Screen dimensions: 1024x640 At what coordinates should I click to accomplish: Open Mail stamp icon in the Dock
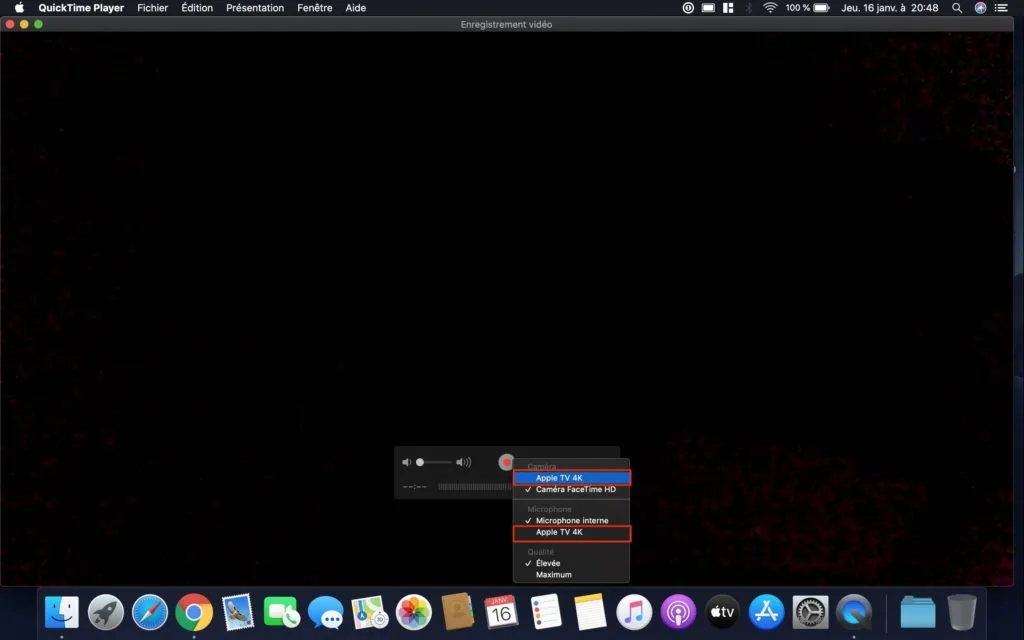238,613
